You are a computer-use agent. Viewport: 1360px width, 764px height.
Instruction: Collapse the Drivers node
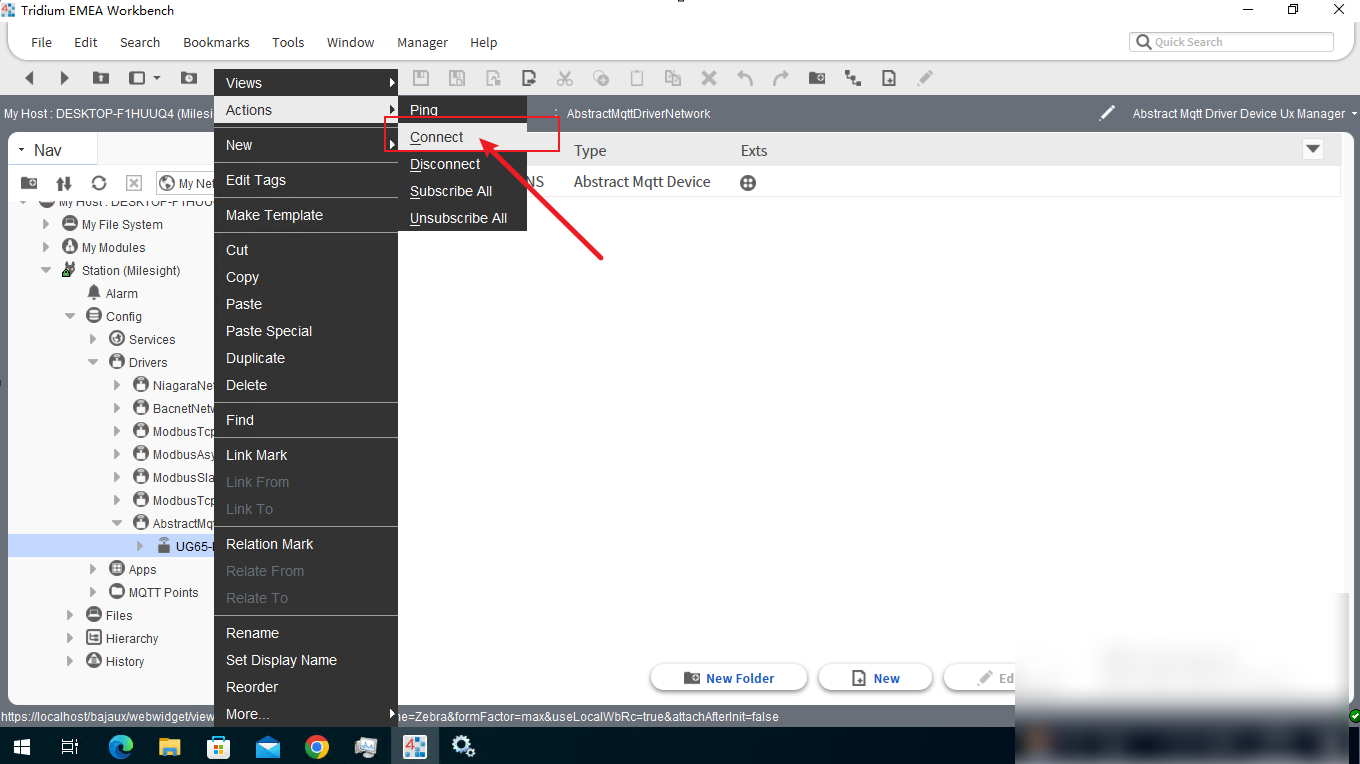93,363
